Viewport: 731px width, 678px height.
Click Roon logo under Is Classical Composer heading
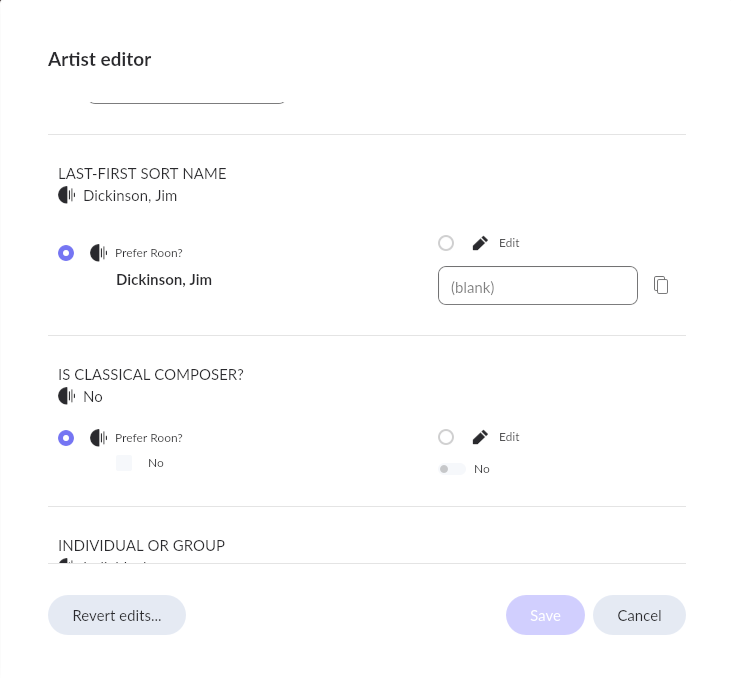pos(67,396)
